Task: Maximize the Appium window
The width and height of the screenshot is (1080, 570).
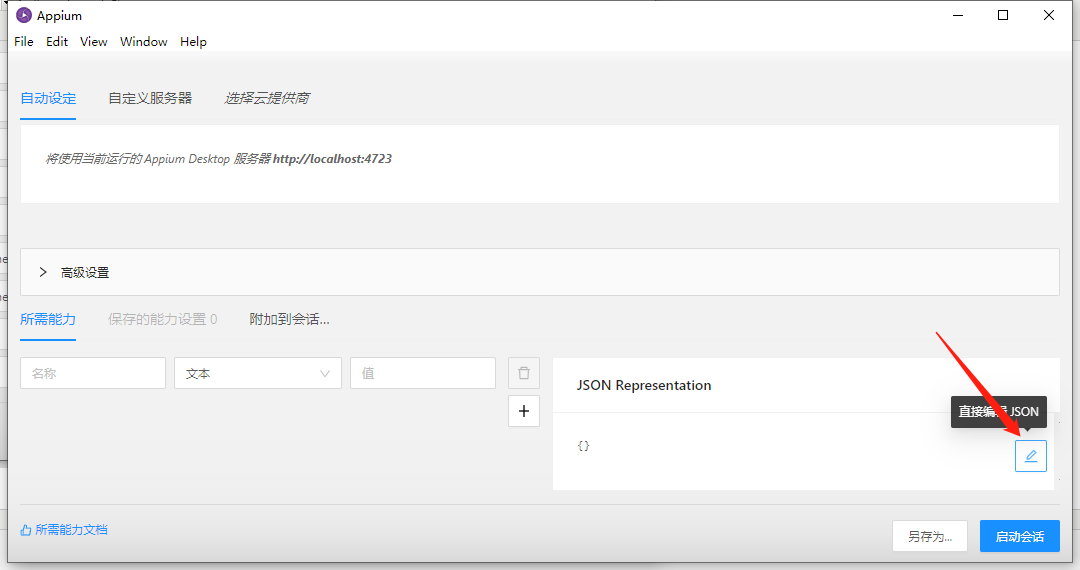Action: coord(1003,15)
